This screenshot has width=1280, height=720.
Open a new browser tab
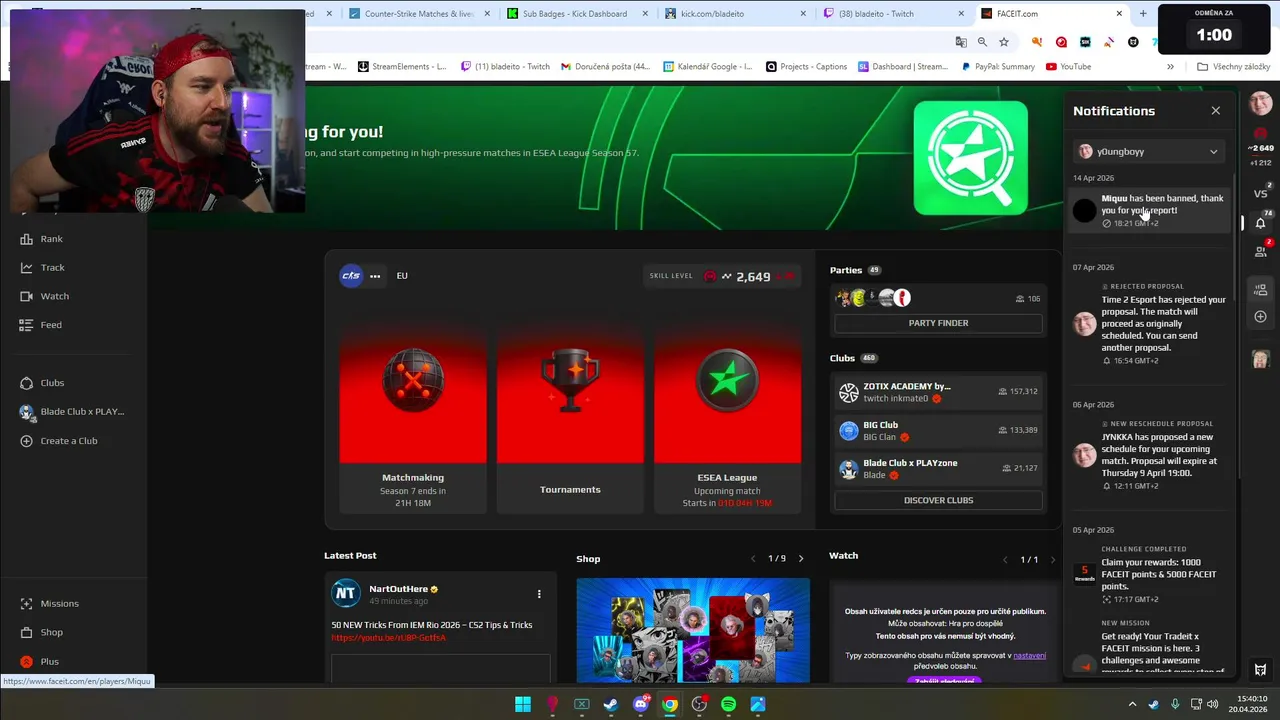click(1143, 14)
